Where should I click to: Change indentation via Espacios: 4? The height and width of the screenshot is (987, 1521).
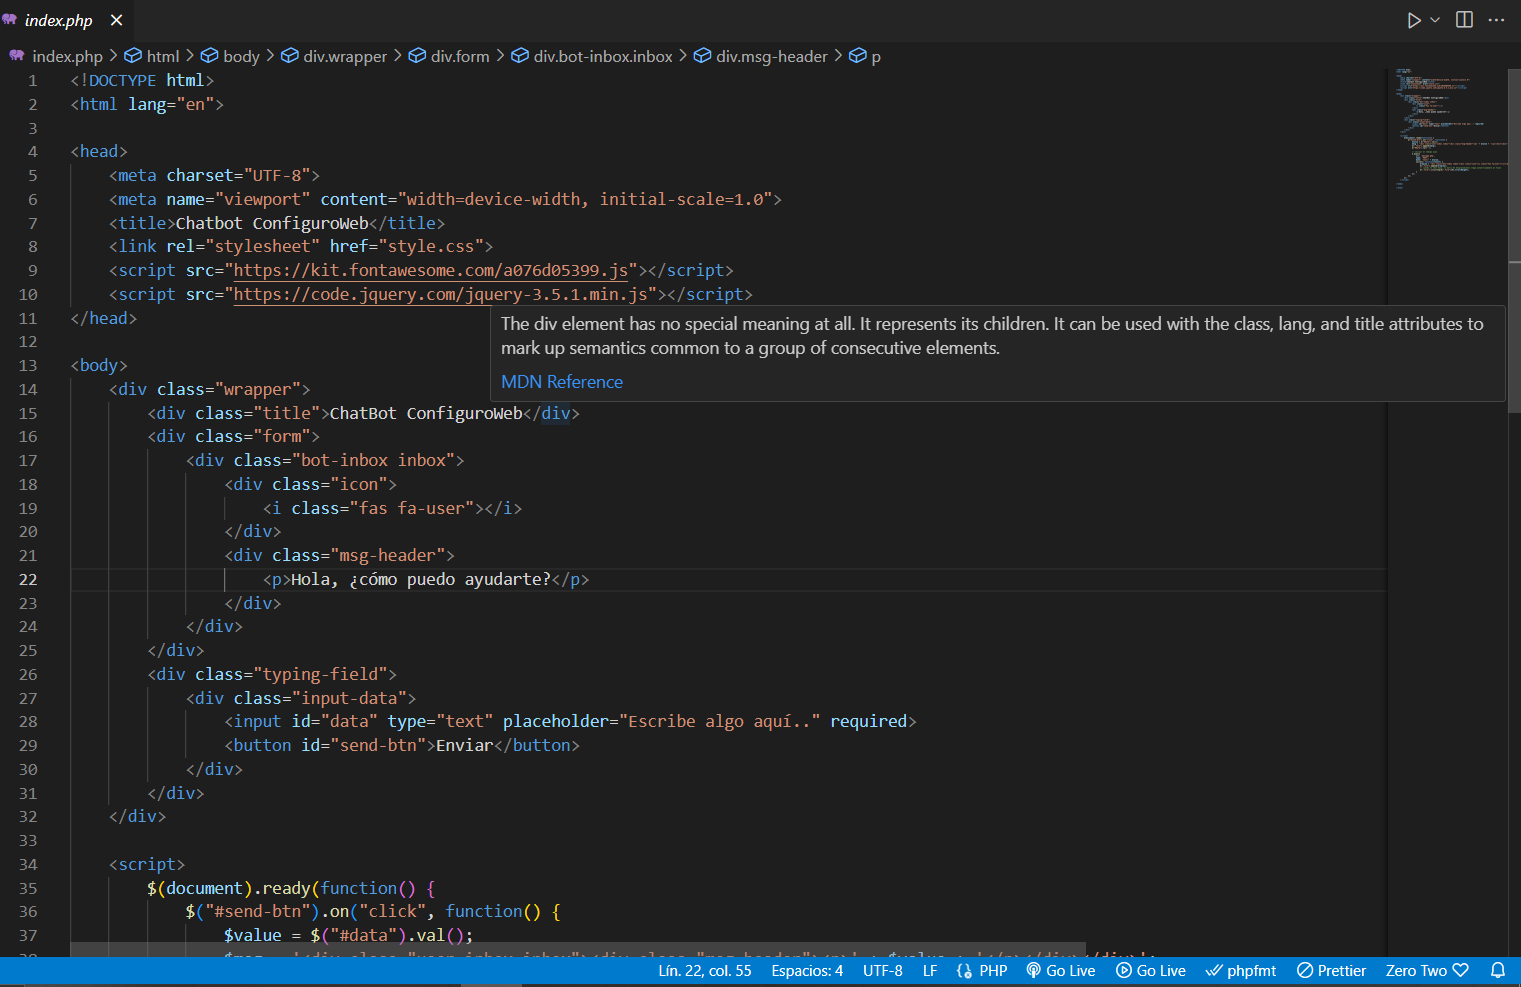click(x=807, y=970)
